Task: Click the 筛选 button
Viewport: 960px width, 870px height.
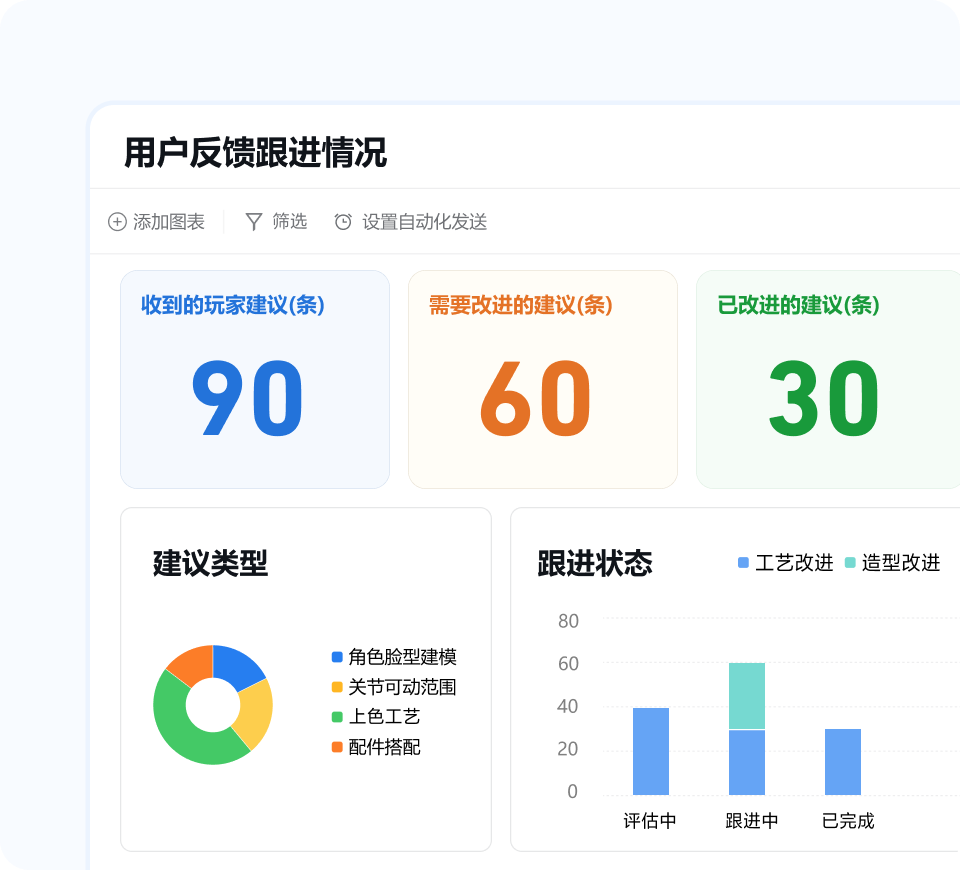Action: (x=280, y=222)
